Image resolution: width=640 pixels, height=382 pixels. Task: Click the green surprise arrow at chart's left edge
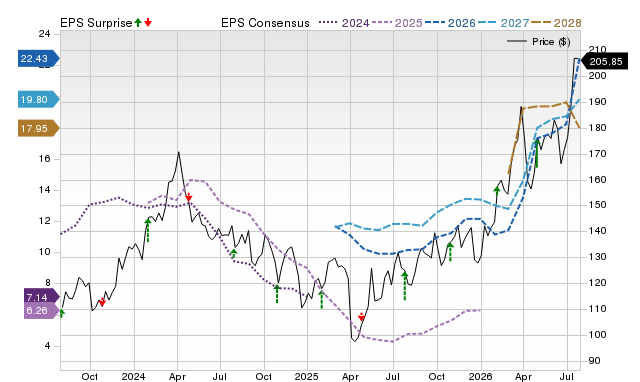click(62, 313)
